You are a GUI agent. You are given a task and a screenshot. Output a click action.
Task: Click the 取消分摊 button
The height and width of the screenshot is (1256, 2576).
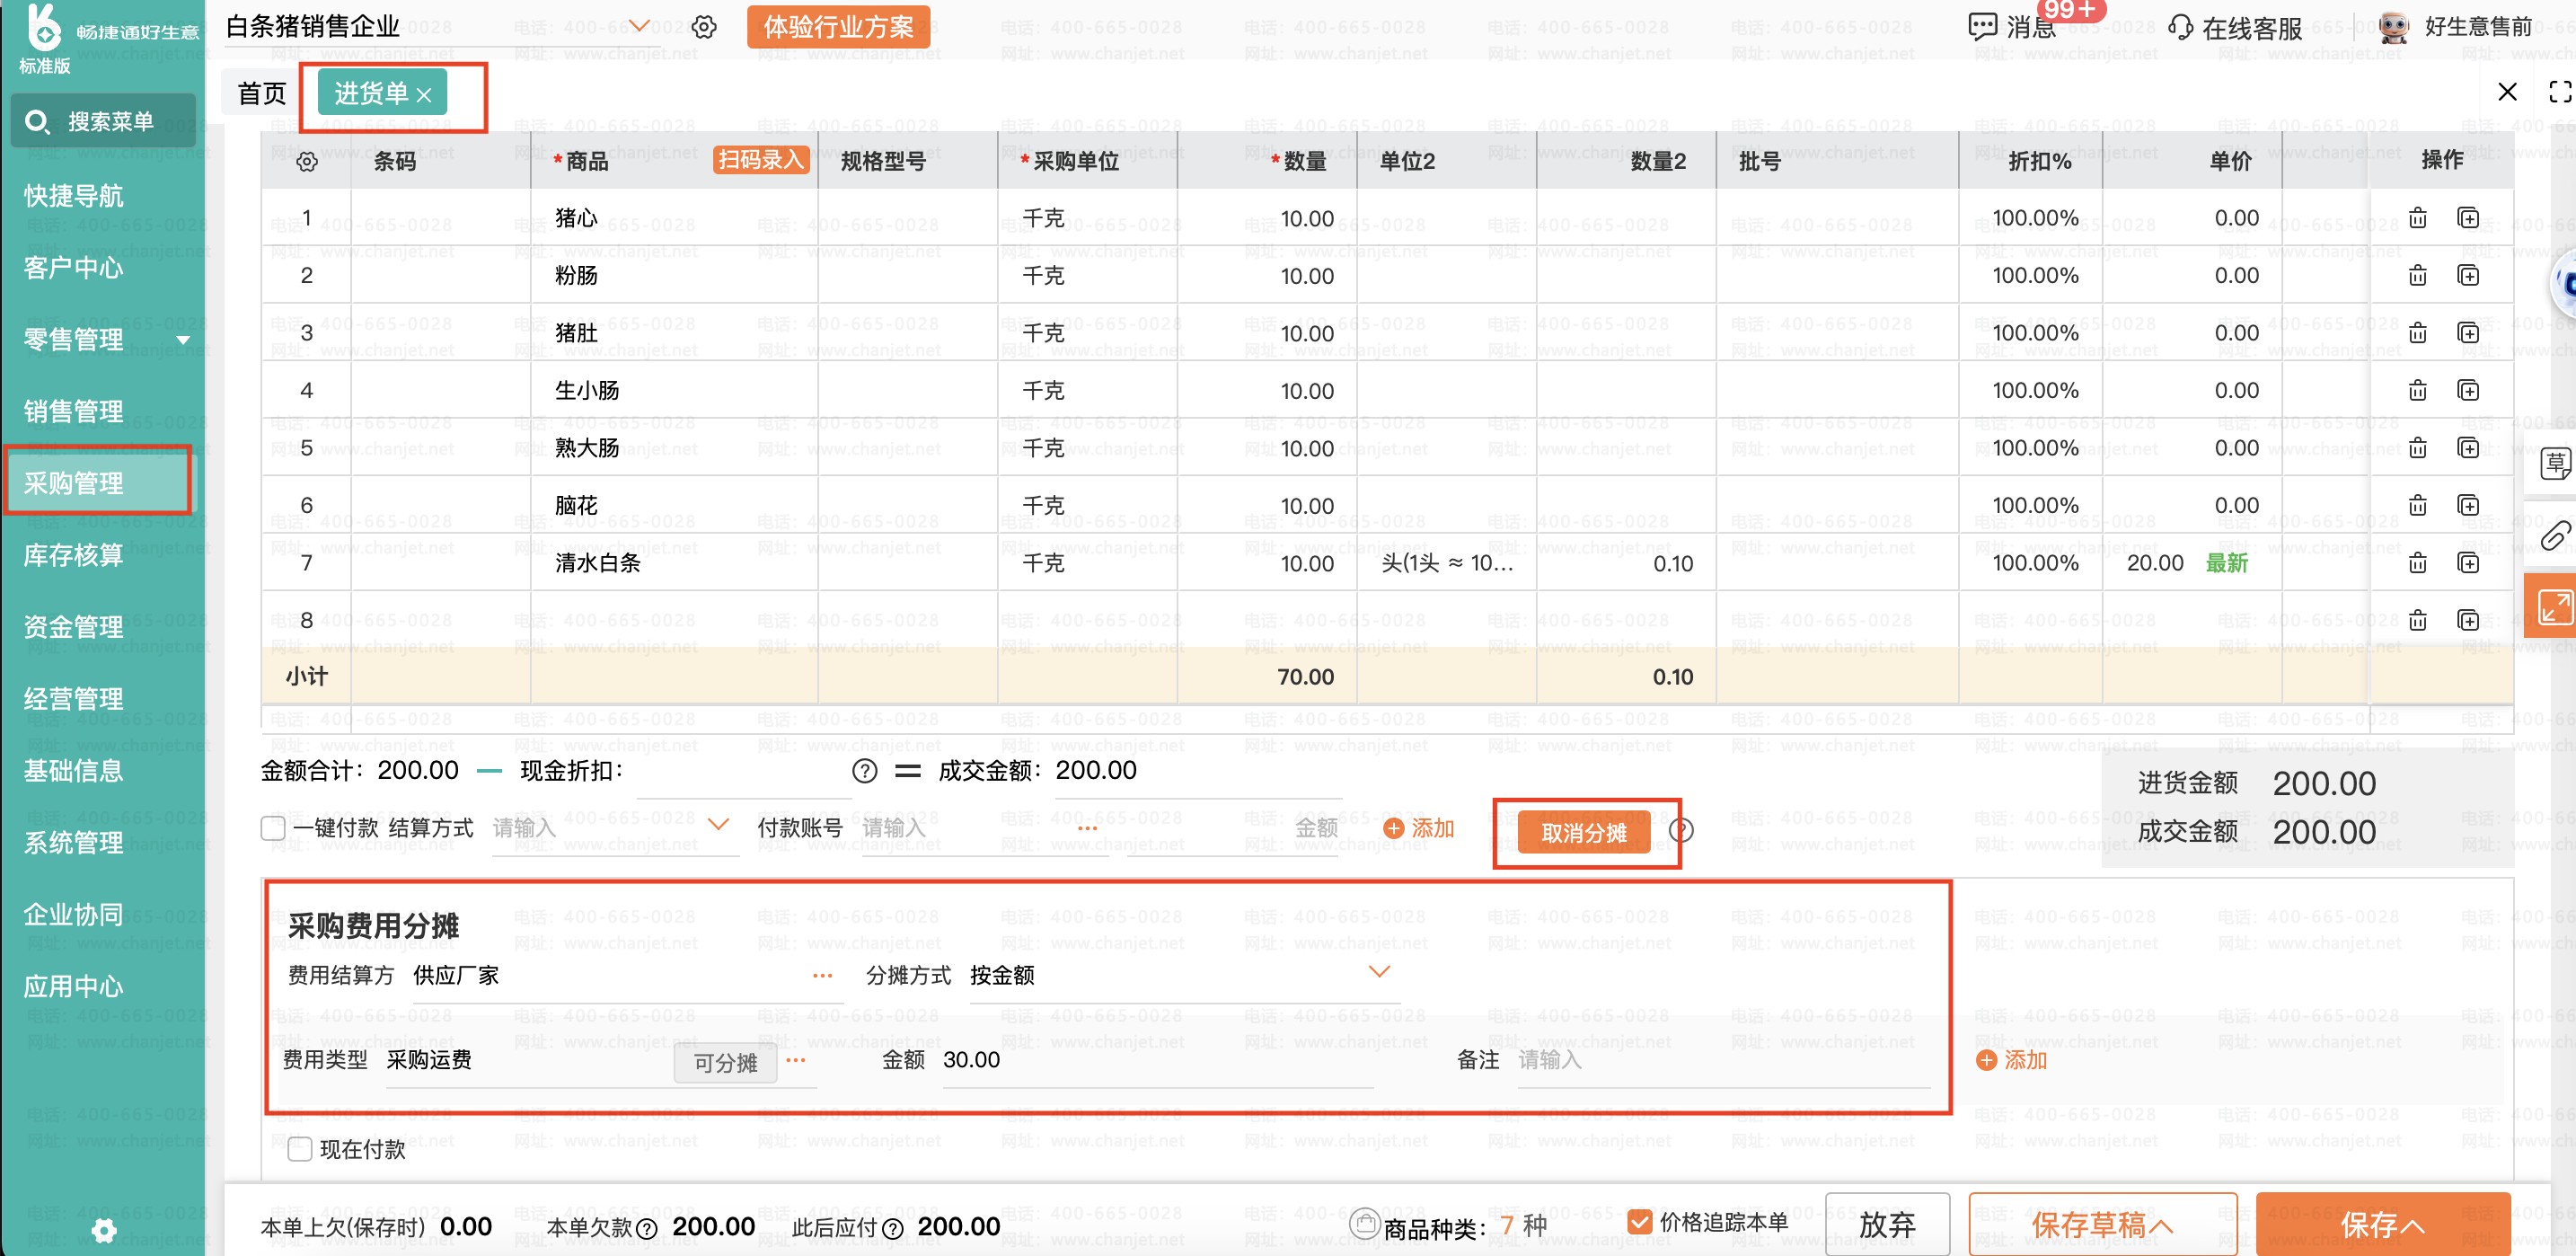point(1584,832)
